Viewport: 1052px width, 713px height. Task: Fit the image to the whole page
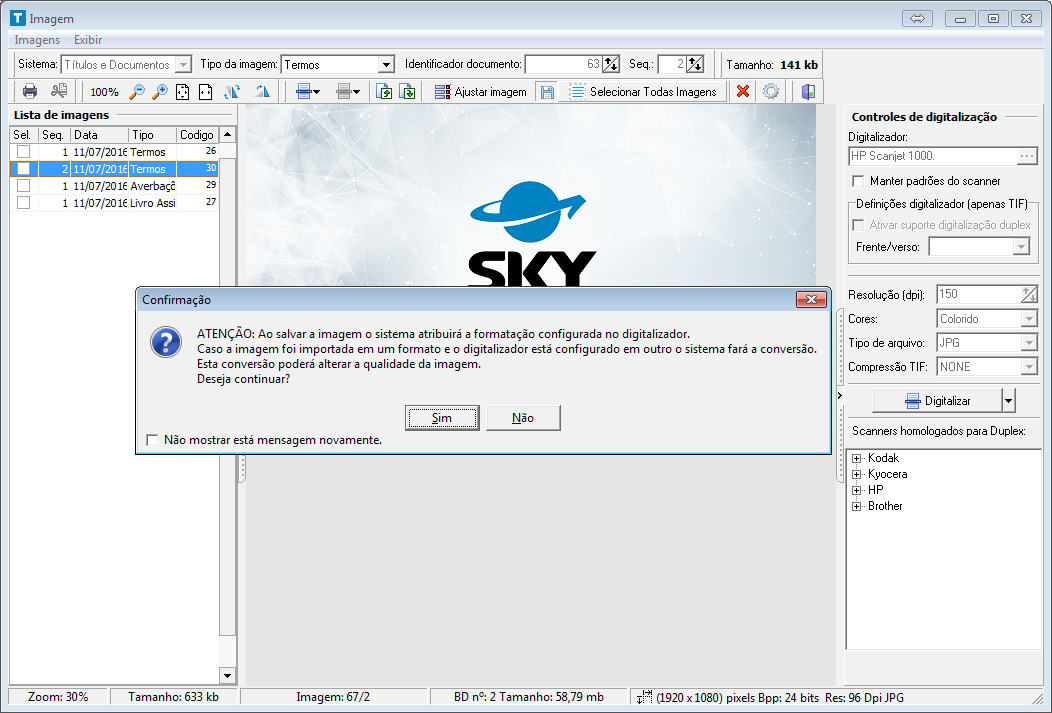pyautogui.click(x=182, y=91)
